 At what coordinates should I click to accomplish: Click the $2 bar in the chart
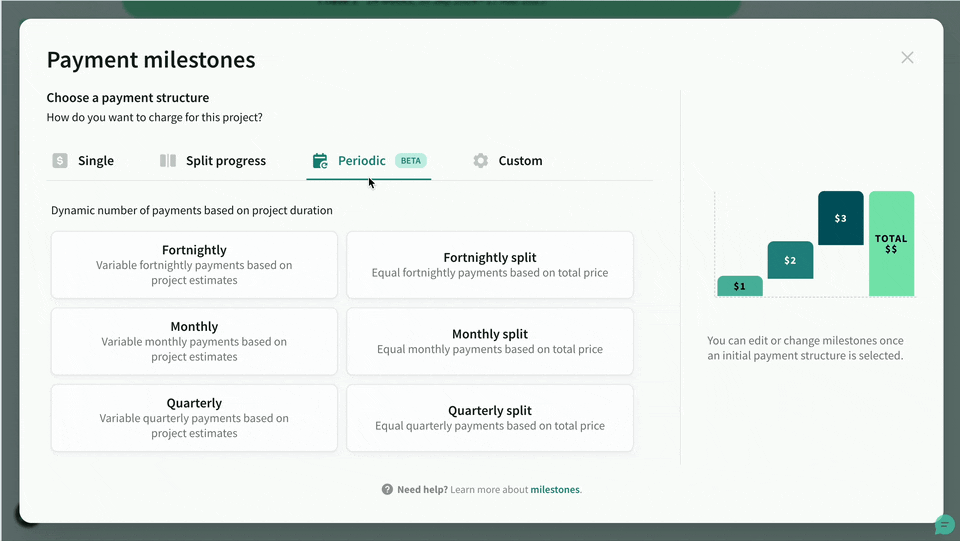coord(790,260)
